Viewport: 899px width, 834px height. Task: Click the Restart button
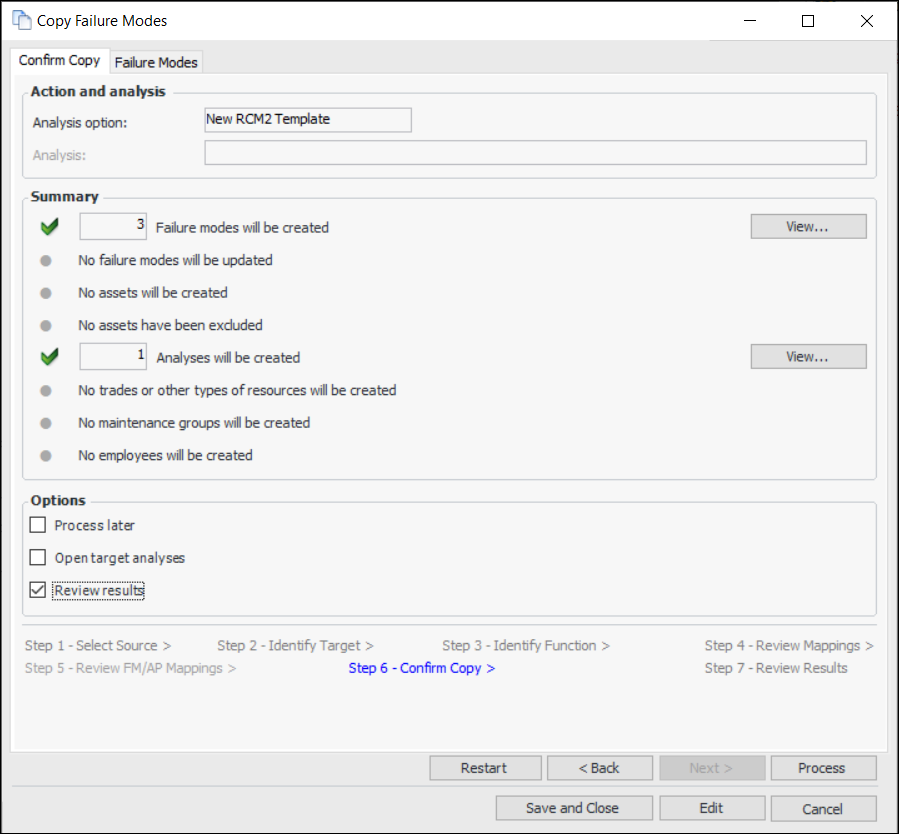(x=485, y=768)
